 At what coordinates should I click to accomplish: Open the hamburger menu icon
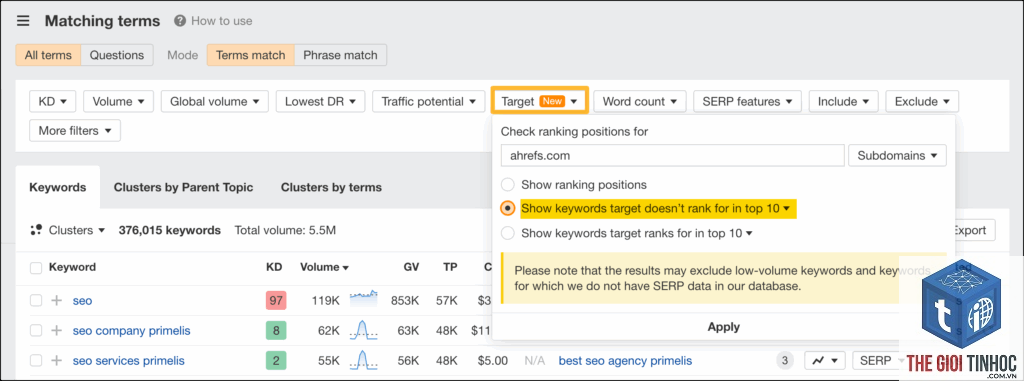point(23,21)
